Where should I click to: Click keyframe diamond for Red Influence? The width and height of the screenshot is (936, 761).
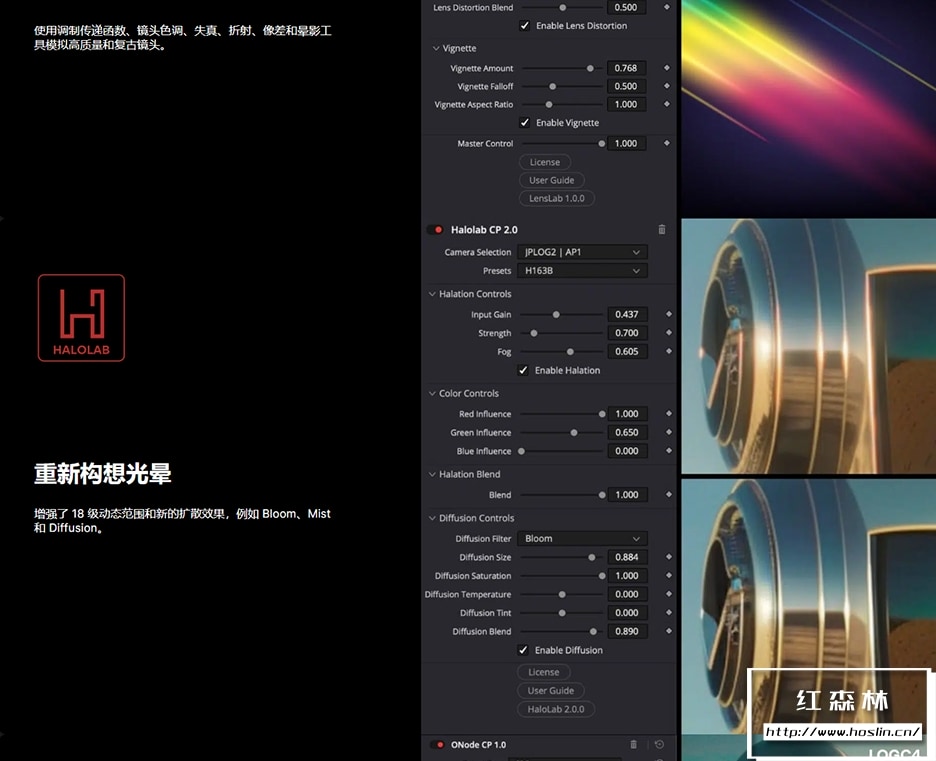point(669,414)
